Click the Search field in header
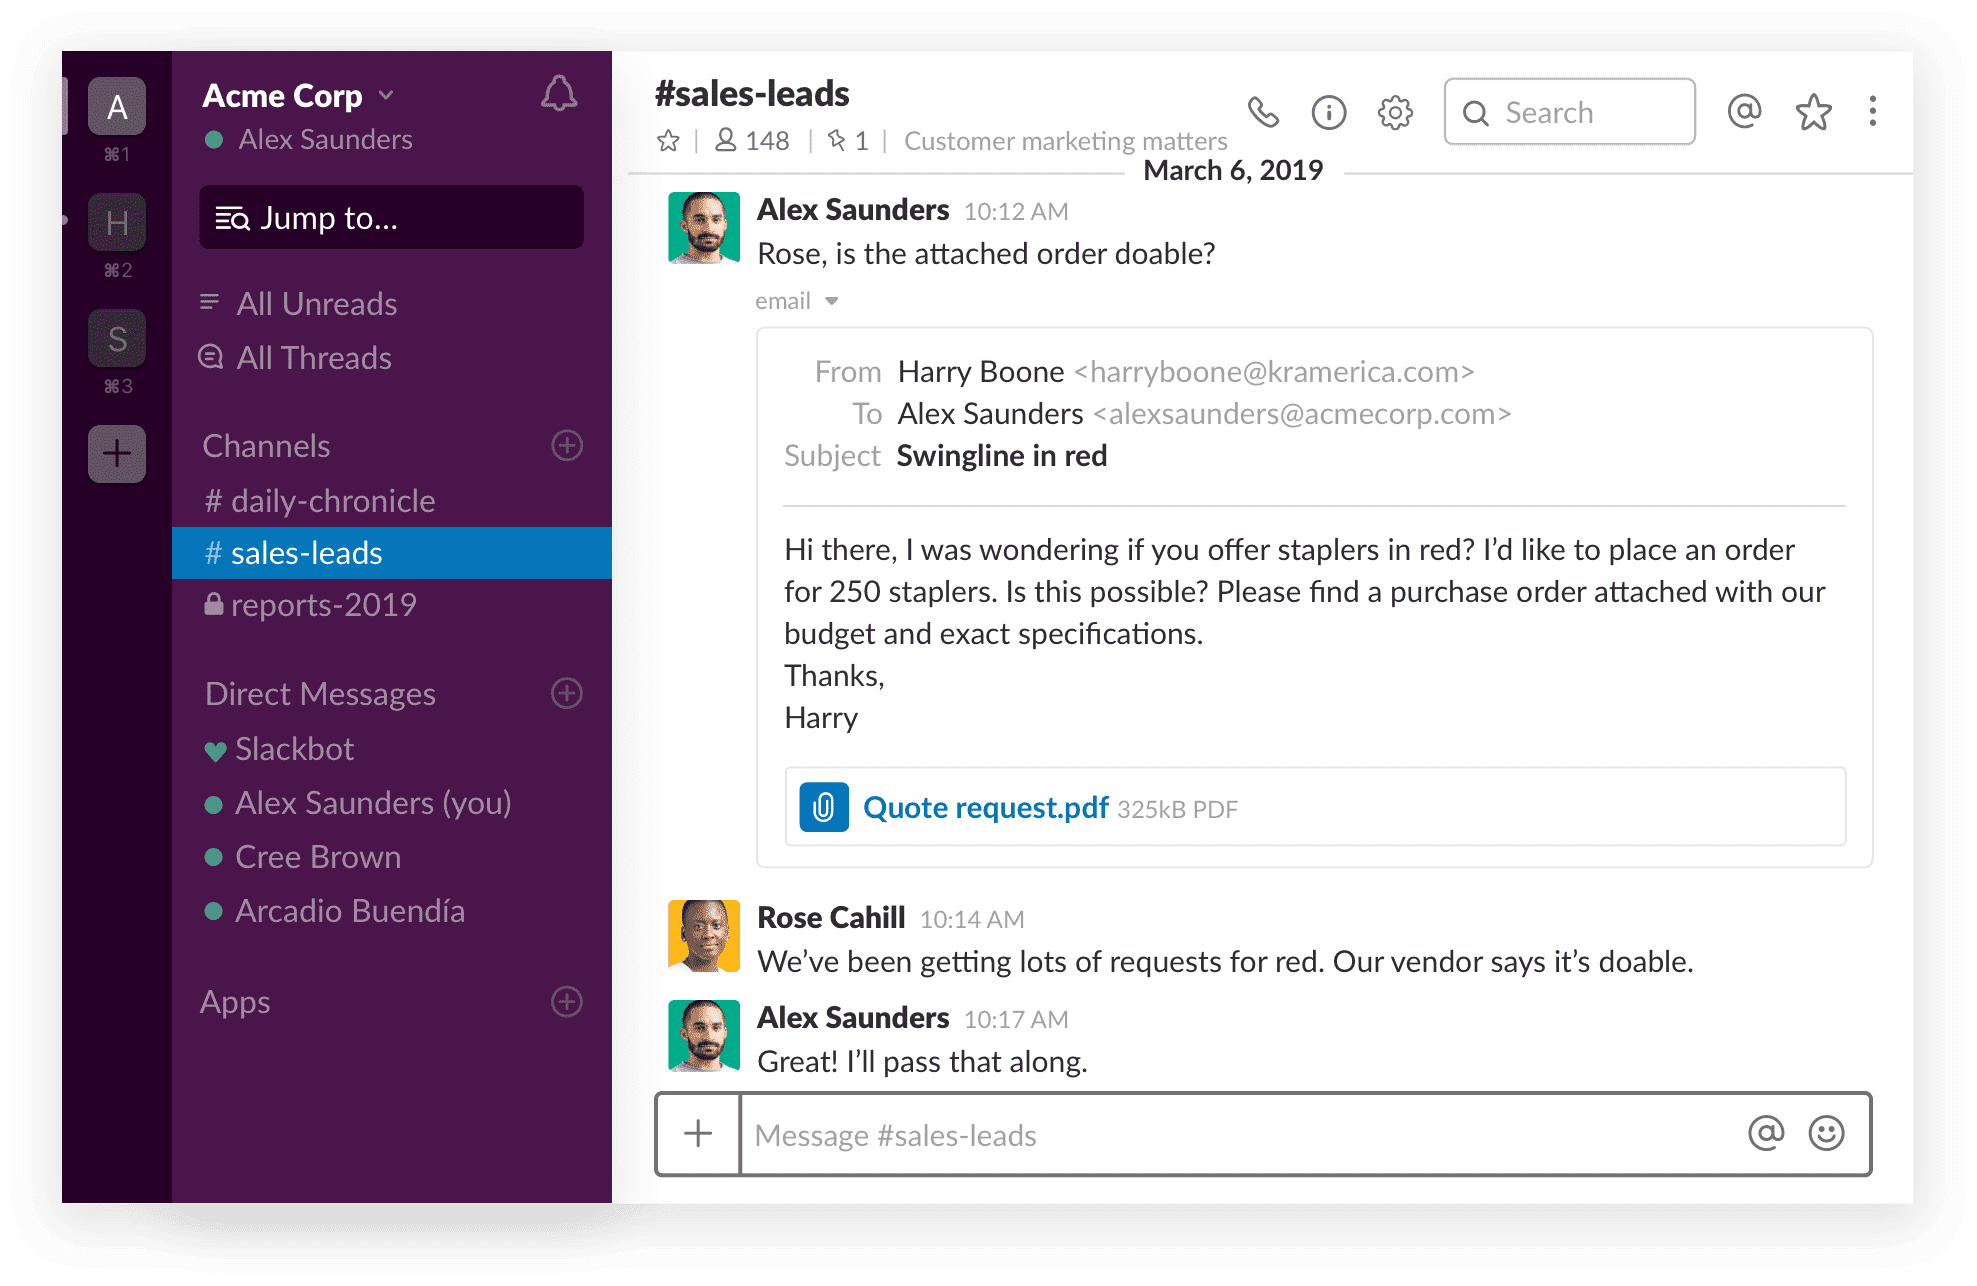Image resolution: width=1977 pixels, height=1286 pixels. pyautogui.click(x=1569, y=112)
